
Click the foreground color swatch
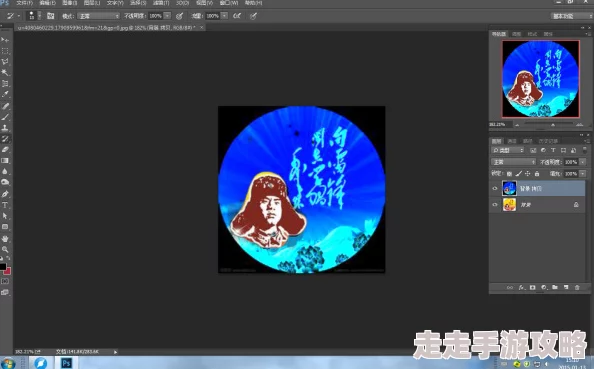2,267
